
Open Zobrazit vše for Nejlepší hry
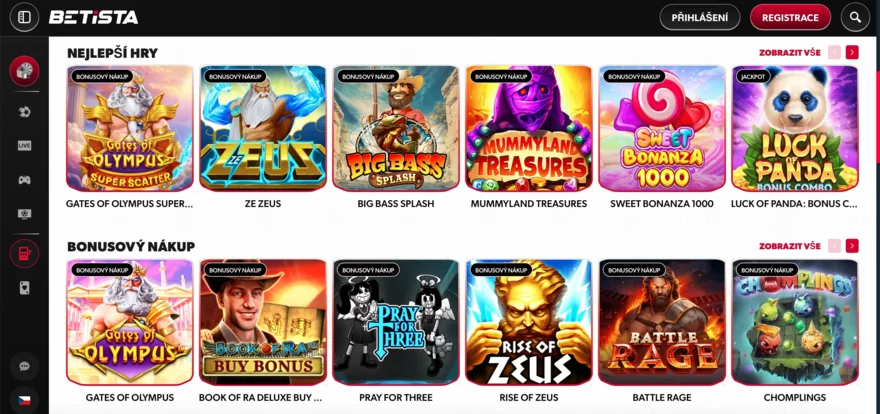pos(790,53)
